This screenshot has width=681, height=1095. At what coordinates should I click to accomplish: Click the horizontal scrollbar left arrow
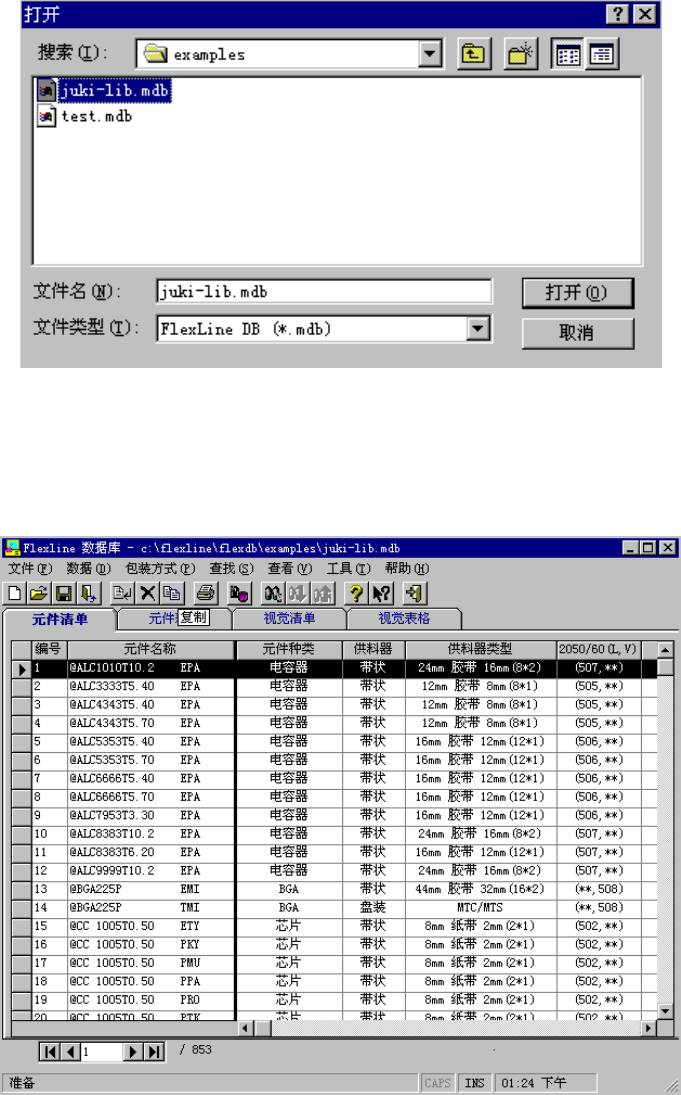coord(245,1028)
